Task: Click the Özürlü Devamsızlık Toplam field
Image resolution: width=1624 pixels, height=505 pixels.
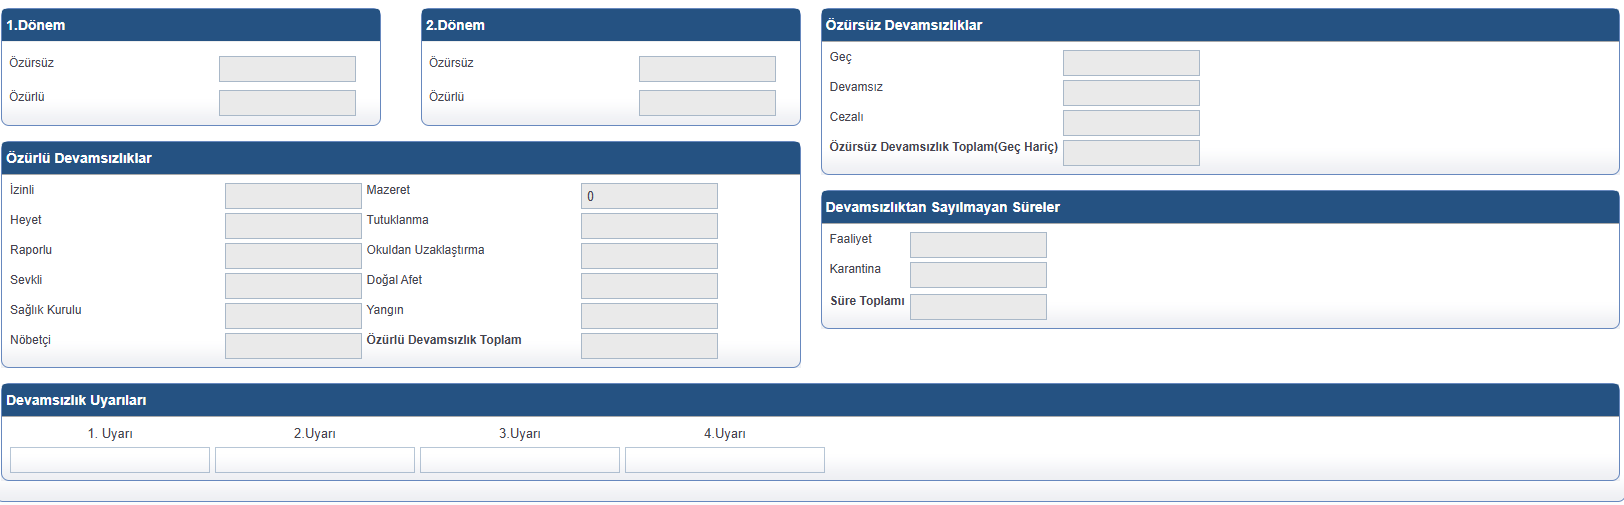Action: point(649,346)
